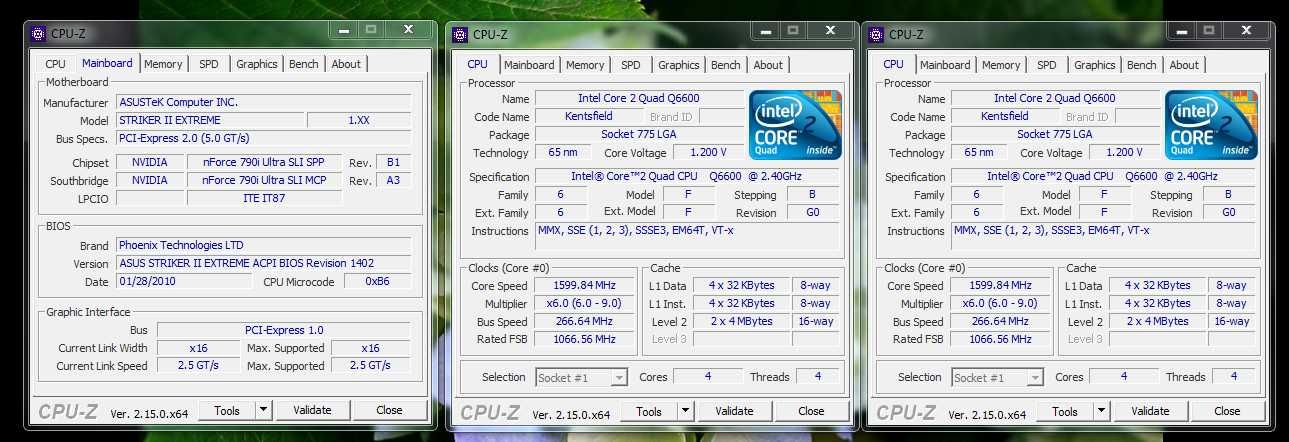Open SPD tab in right CPU-Z window
Viewport: 1289px width, 442px height.
click(1046, 65)
